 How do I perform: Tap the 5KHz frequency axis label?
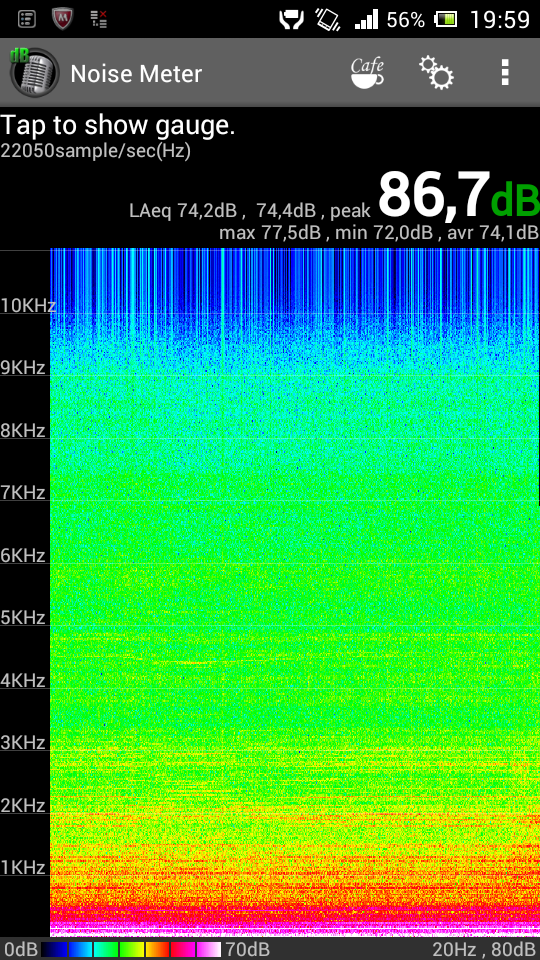tap(23, 617)
